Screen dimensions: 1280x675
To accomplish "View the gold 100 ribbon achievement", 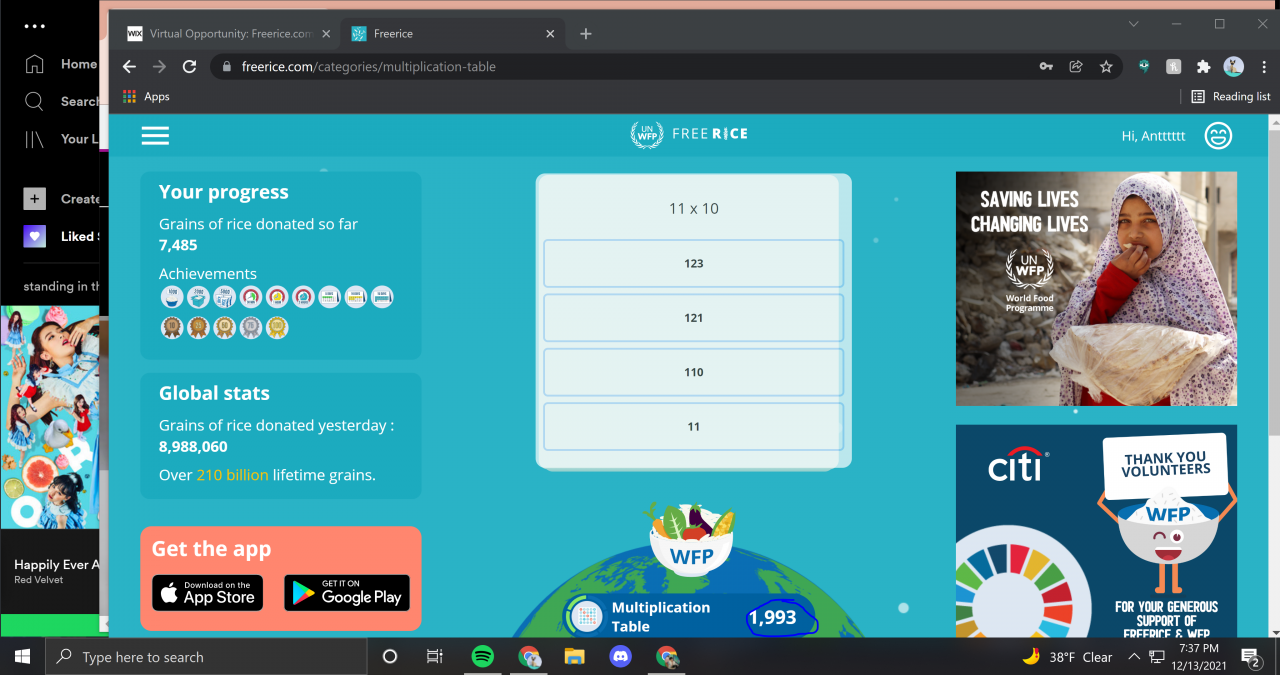I will pyautogui.click(x=277, y=327).
